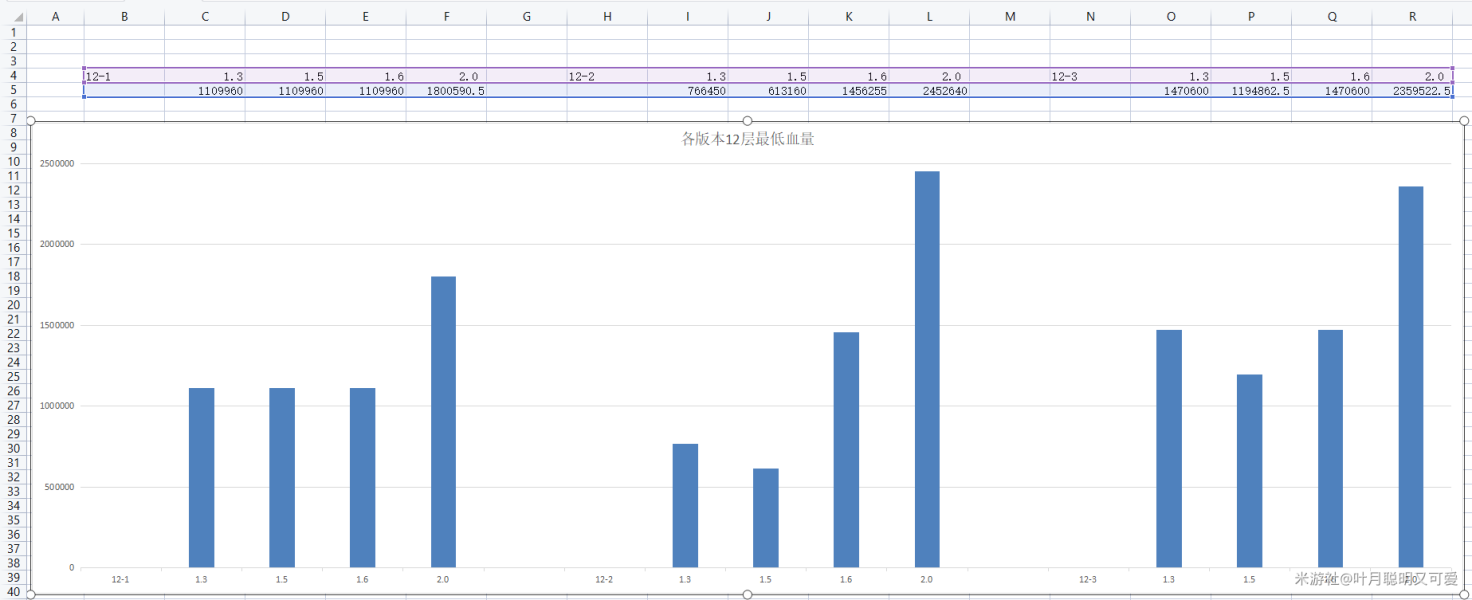Viewport: 1472px width, 600px height.
Task: Click the select-all corner of the sheet
Action: tap(13, 16)
